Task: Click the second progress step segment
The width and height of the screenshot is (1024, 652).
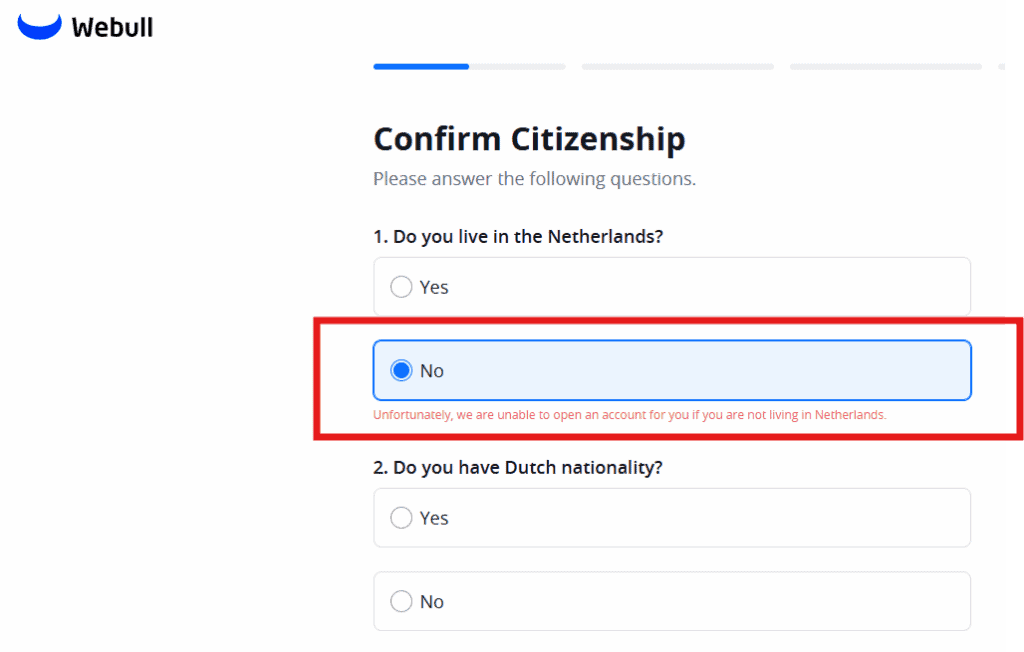Action: (x=677, y=67)
